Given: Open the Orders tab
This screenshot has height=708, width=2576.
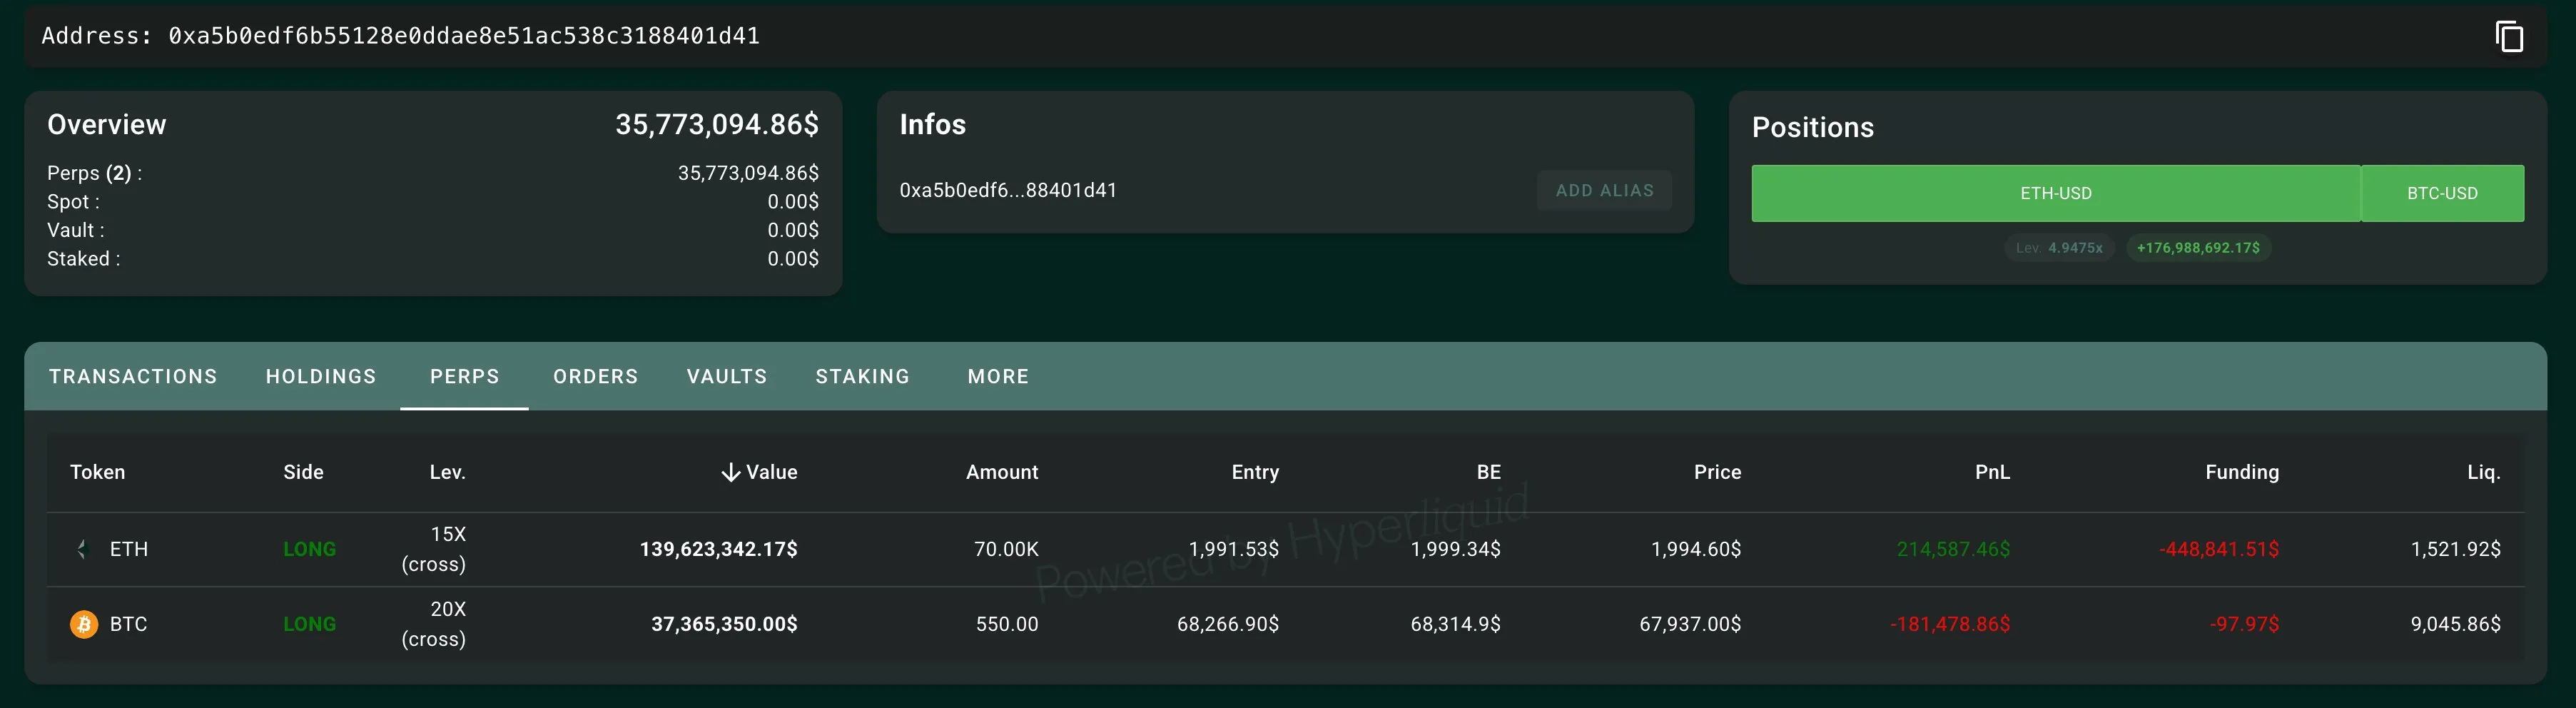Looking at the screenshot, I should coord(595,377).
